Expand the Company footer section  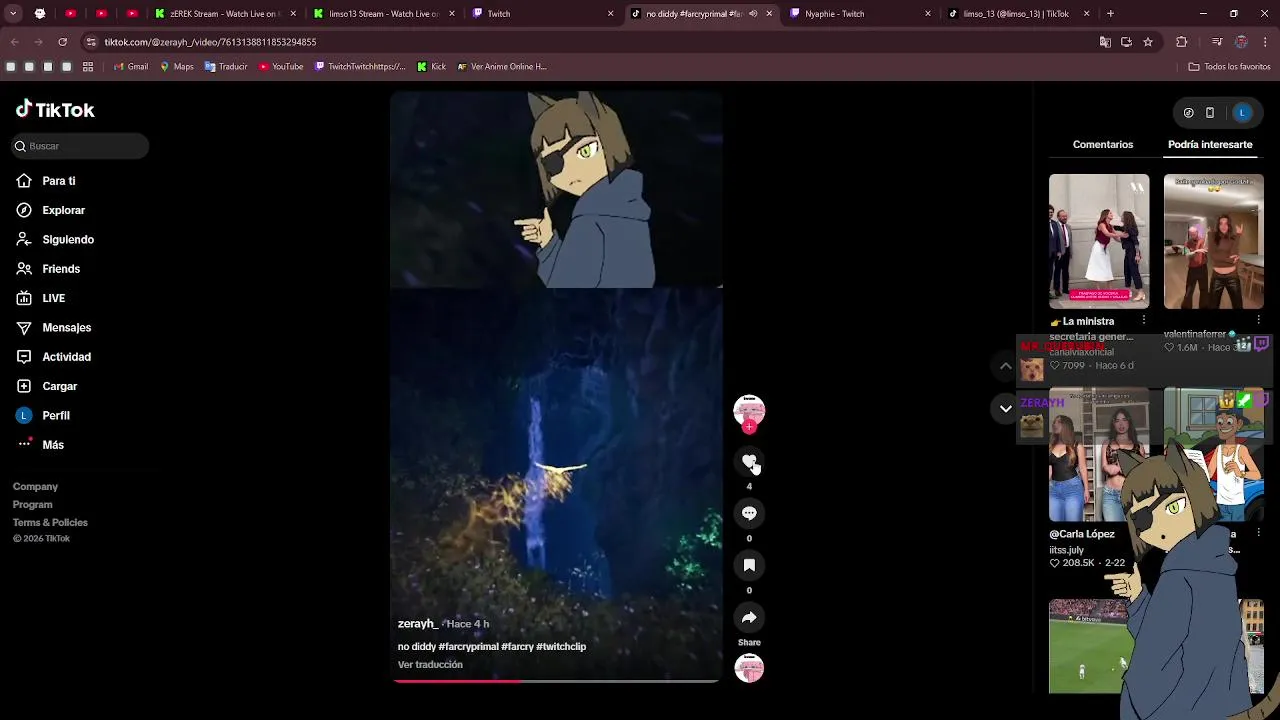[35, 487]
